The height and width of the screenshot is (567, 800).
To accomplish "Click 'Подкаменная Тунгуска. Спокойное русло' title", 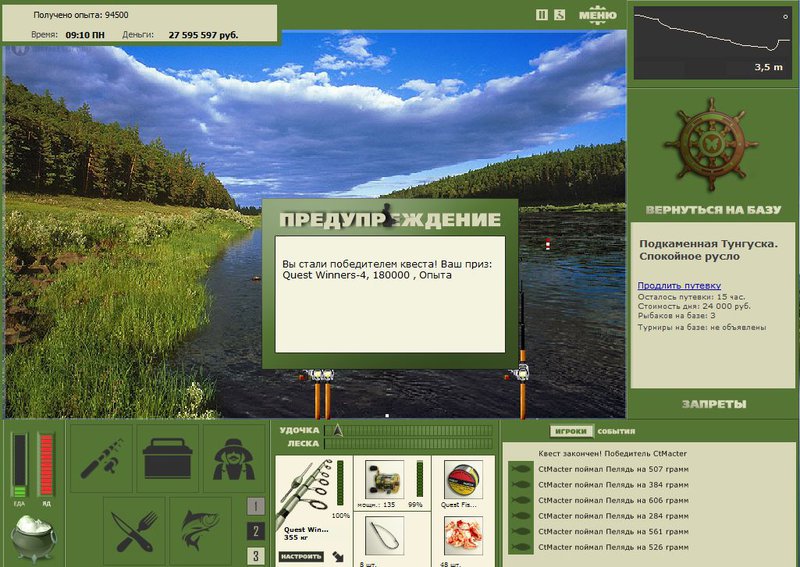I will [x=709, y=250].
